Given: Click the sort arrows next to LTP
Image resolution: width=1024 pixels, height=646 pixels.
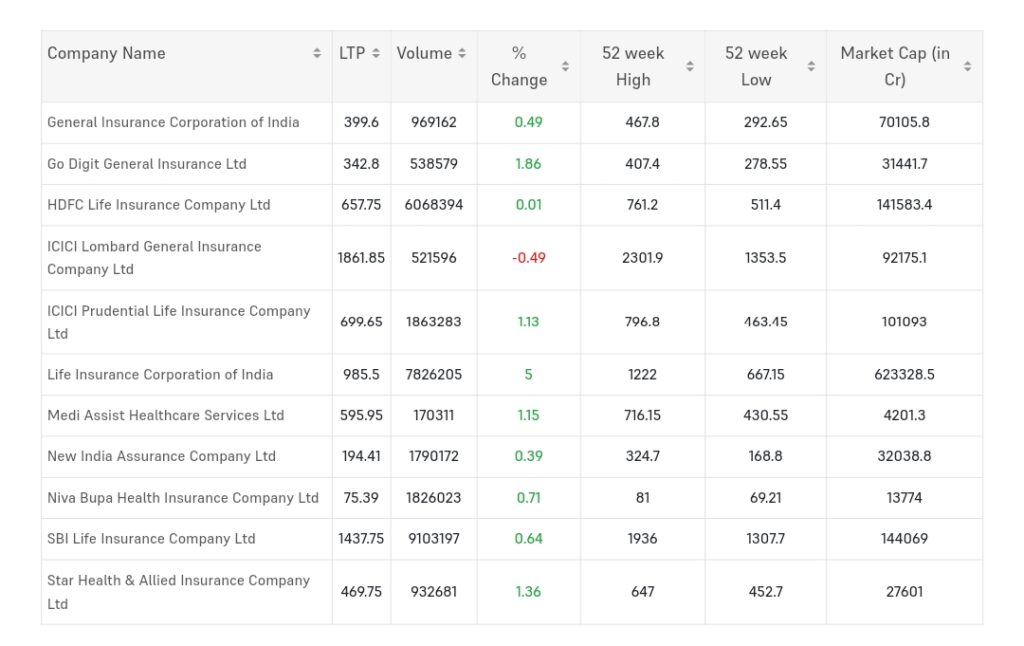Looking at the screenshot, I should [376, 54].
